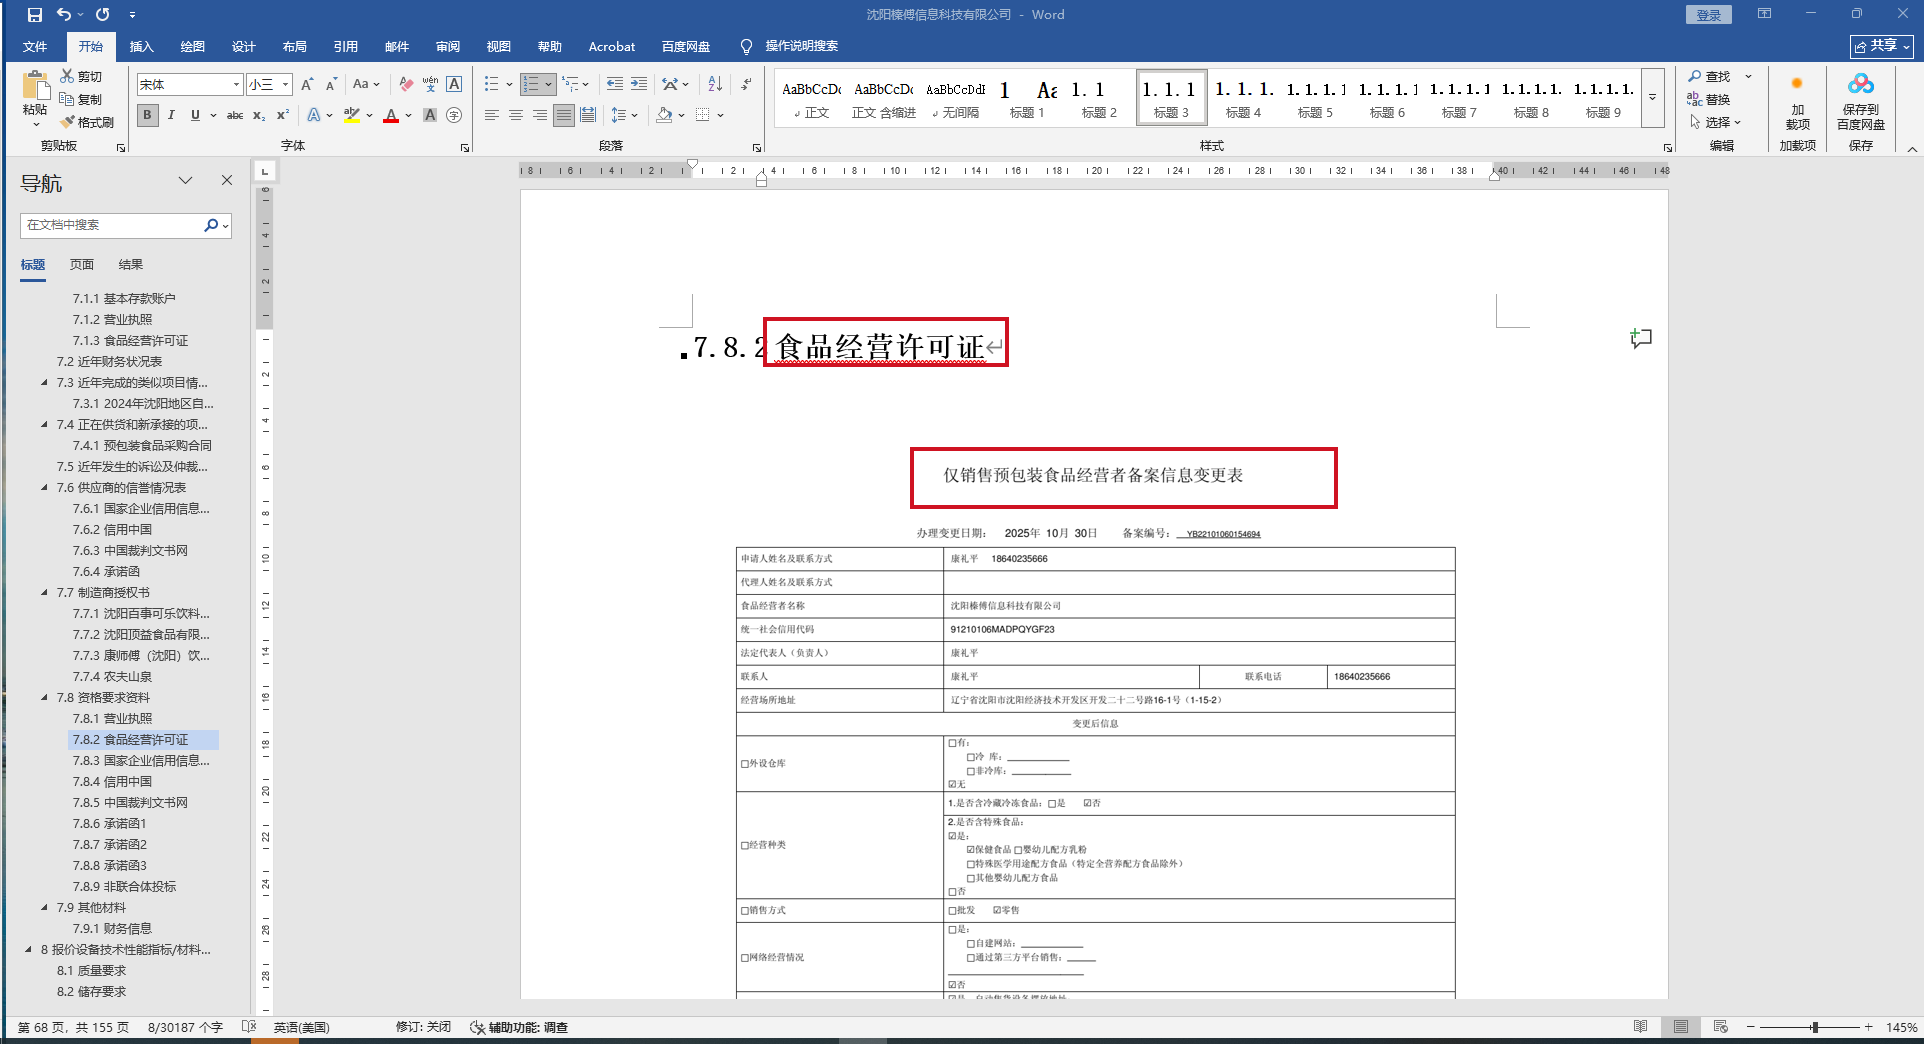1924x1044 pixels.
Task: Add a comment using the margin comment icon
Action: tap(1641, 338)
